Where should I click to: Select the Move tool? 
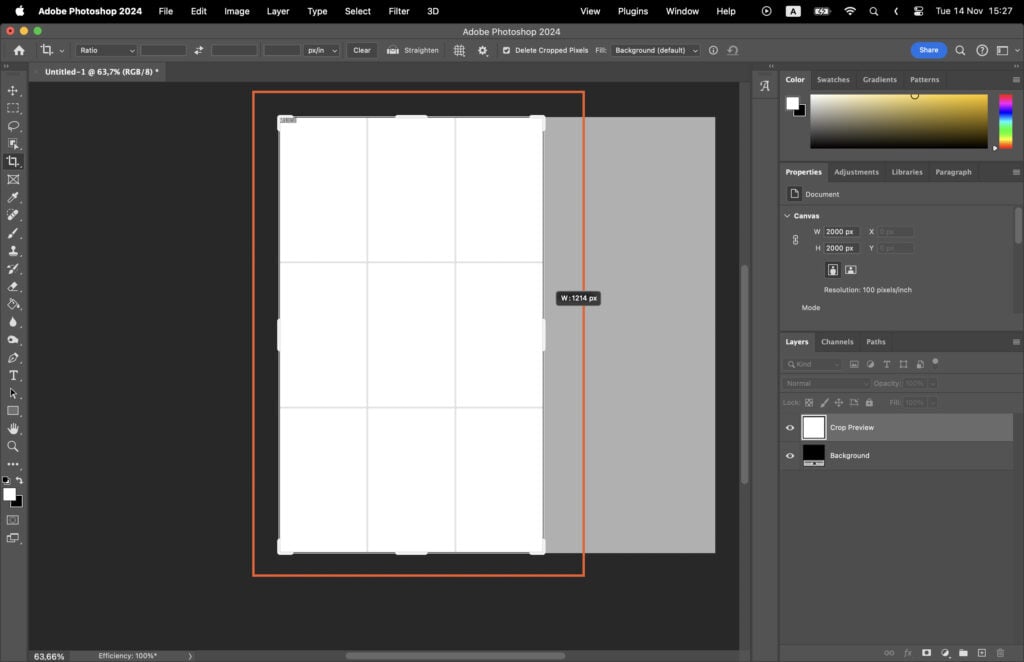pyautogui.click(x=13, y=90)
